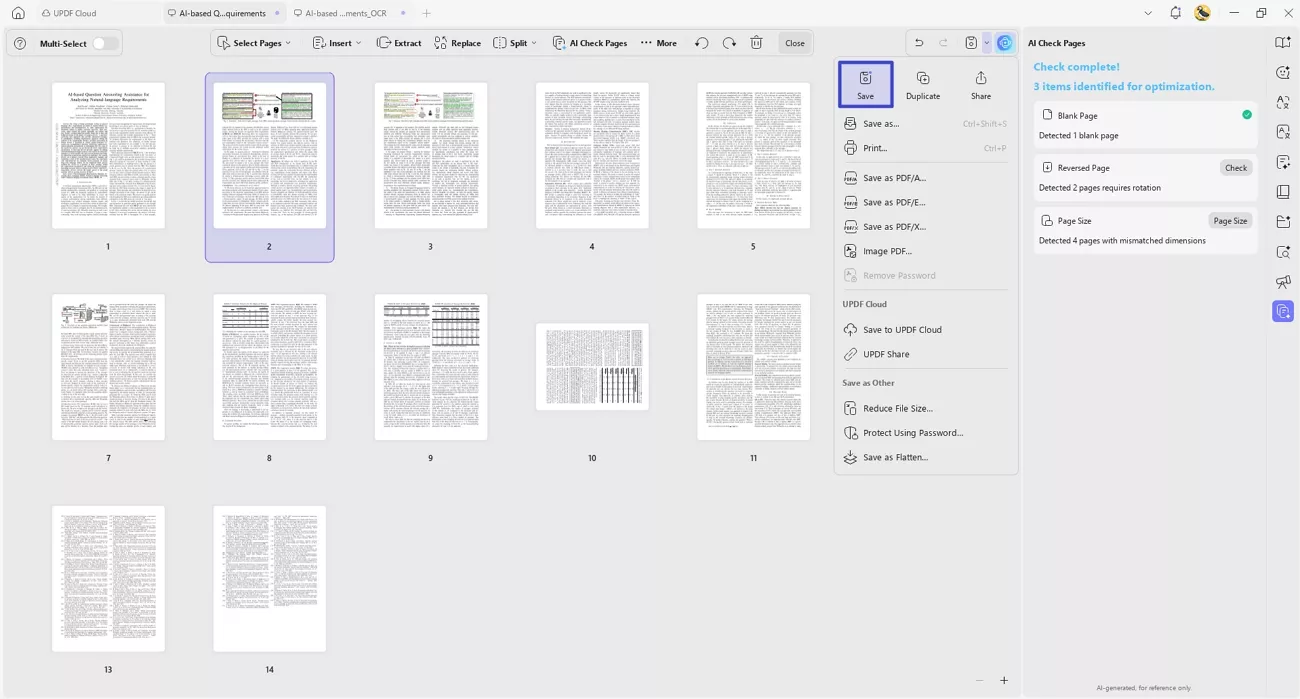This screenshot has width=1300, height=699.
Task: Click the Redo icon
Action: click(x=729, y=43)
